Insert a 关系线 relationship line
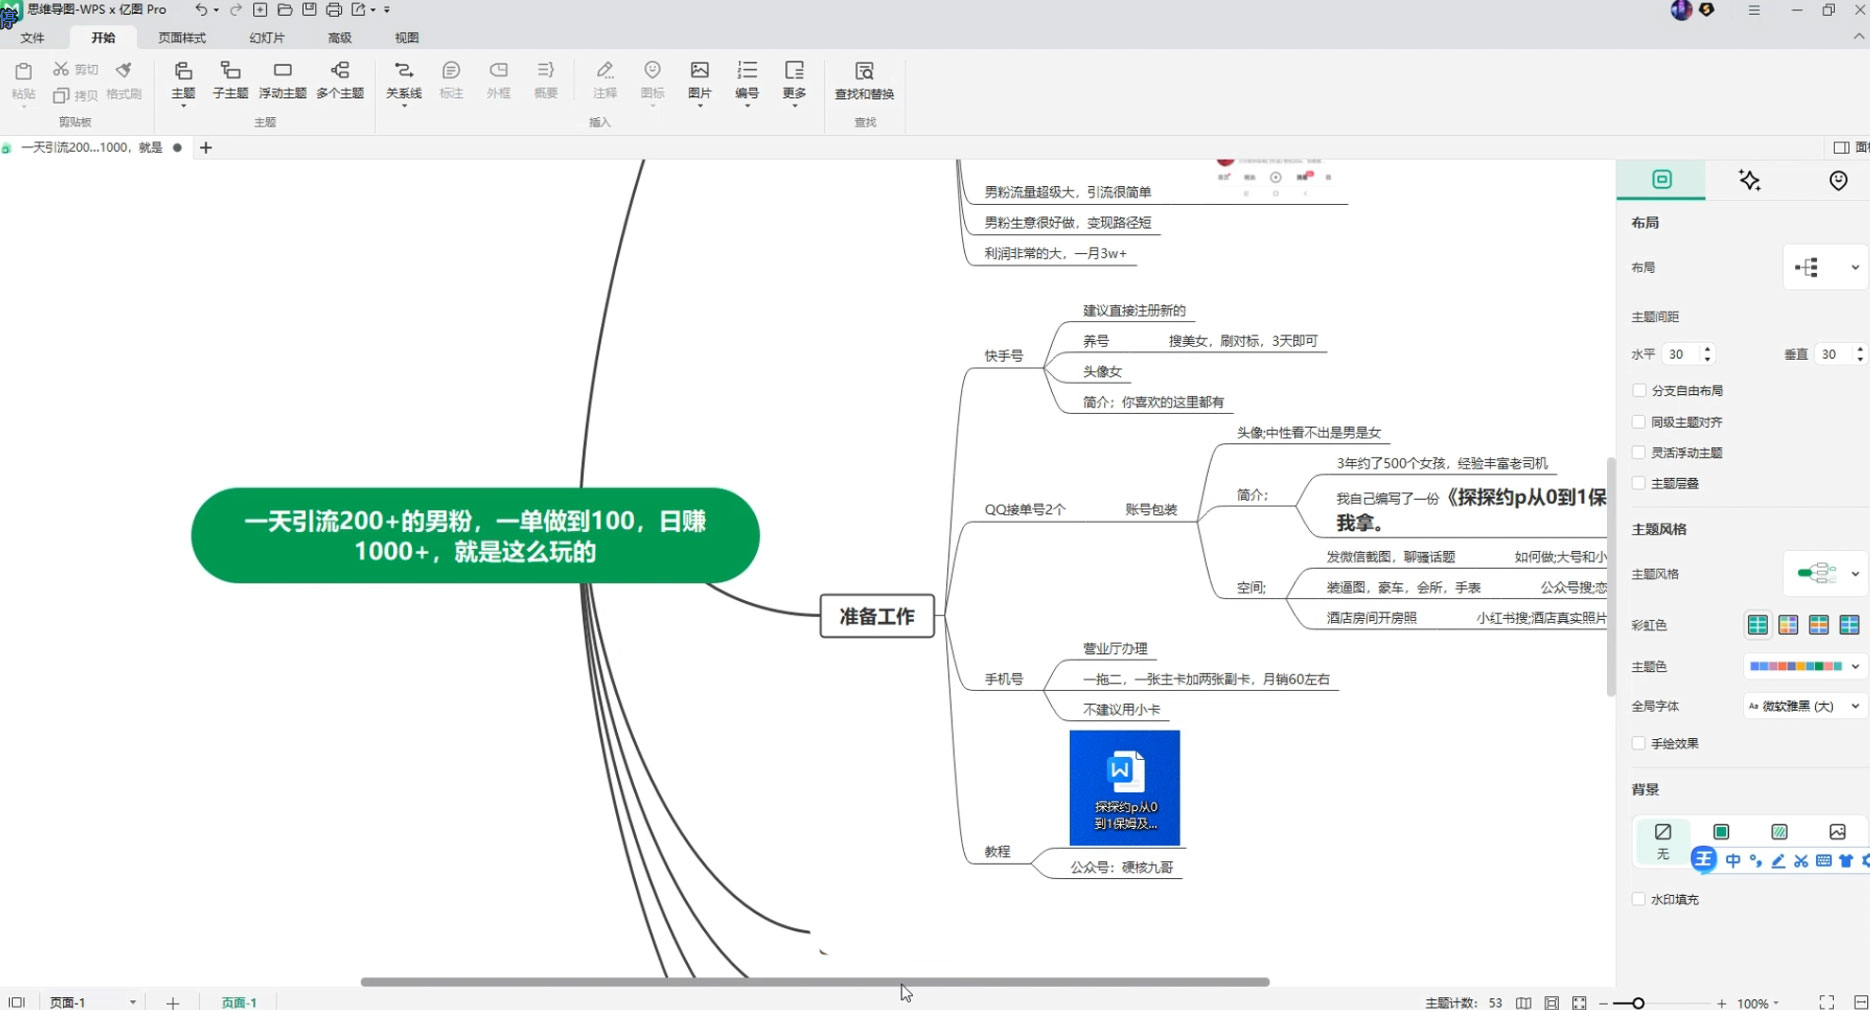Screen dimensions: 1870x1010 404,79
